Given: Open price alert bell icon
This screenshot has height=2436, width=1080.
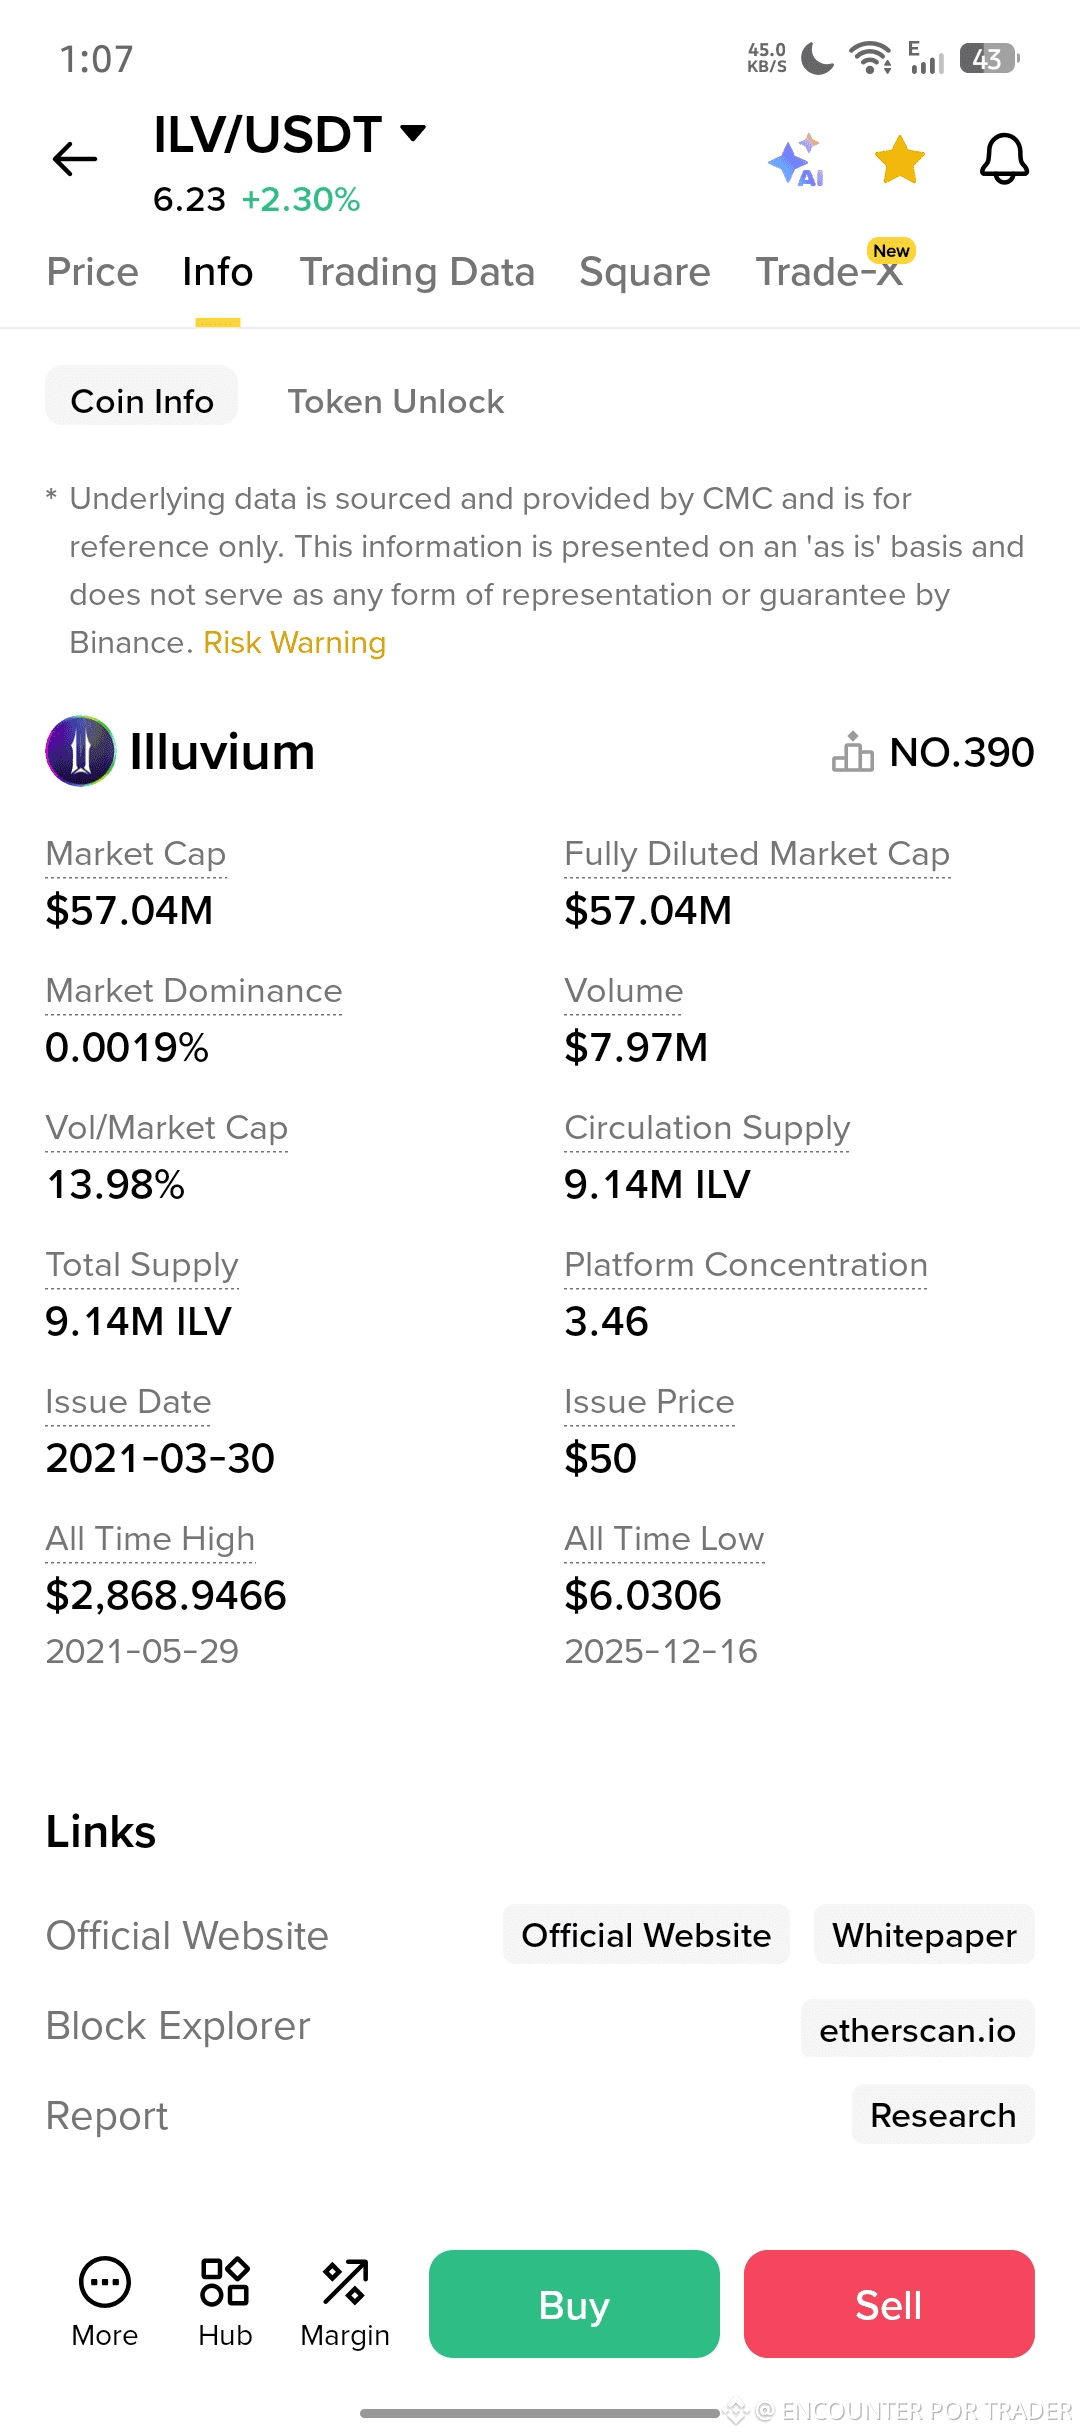Looking at the screenshot, I should click(x=1004, y=159).
